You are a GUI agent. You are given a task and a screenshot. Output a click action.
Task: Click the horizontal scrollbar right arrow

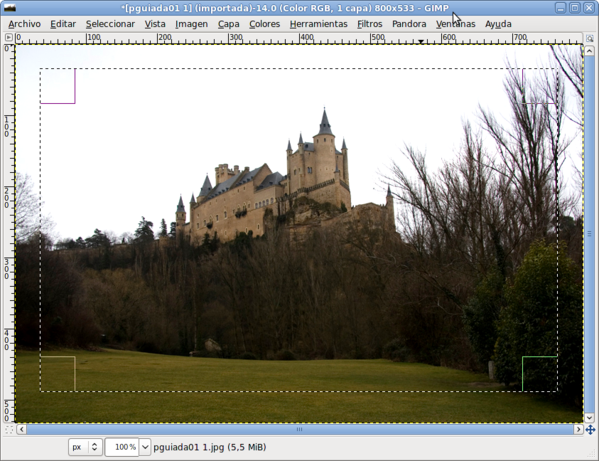578,429
